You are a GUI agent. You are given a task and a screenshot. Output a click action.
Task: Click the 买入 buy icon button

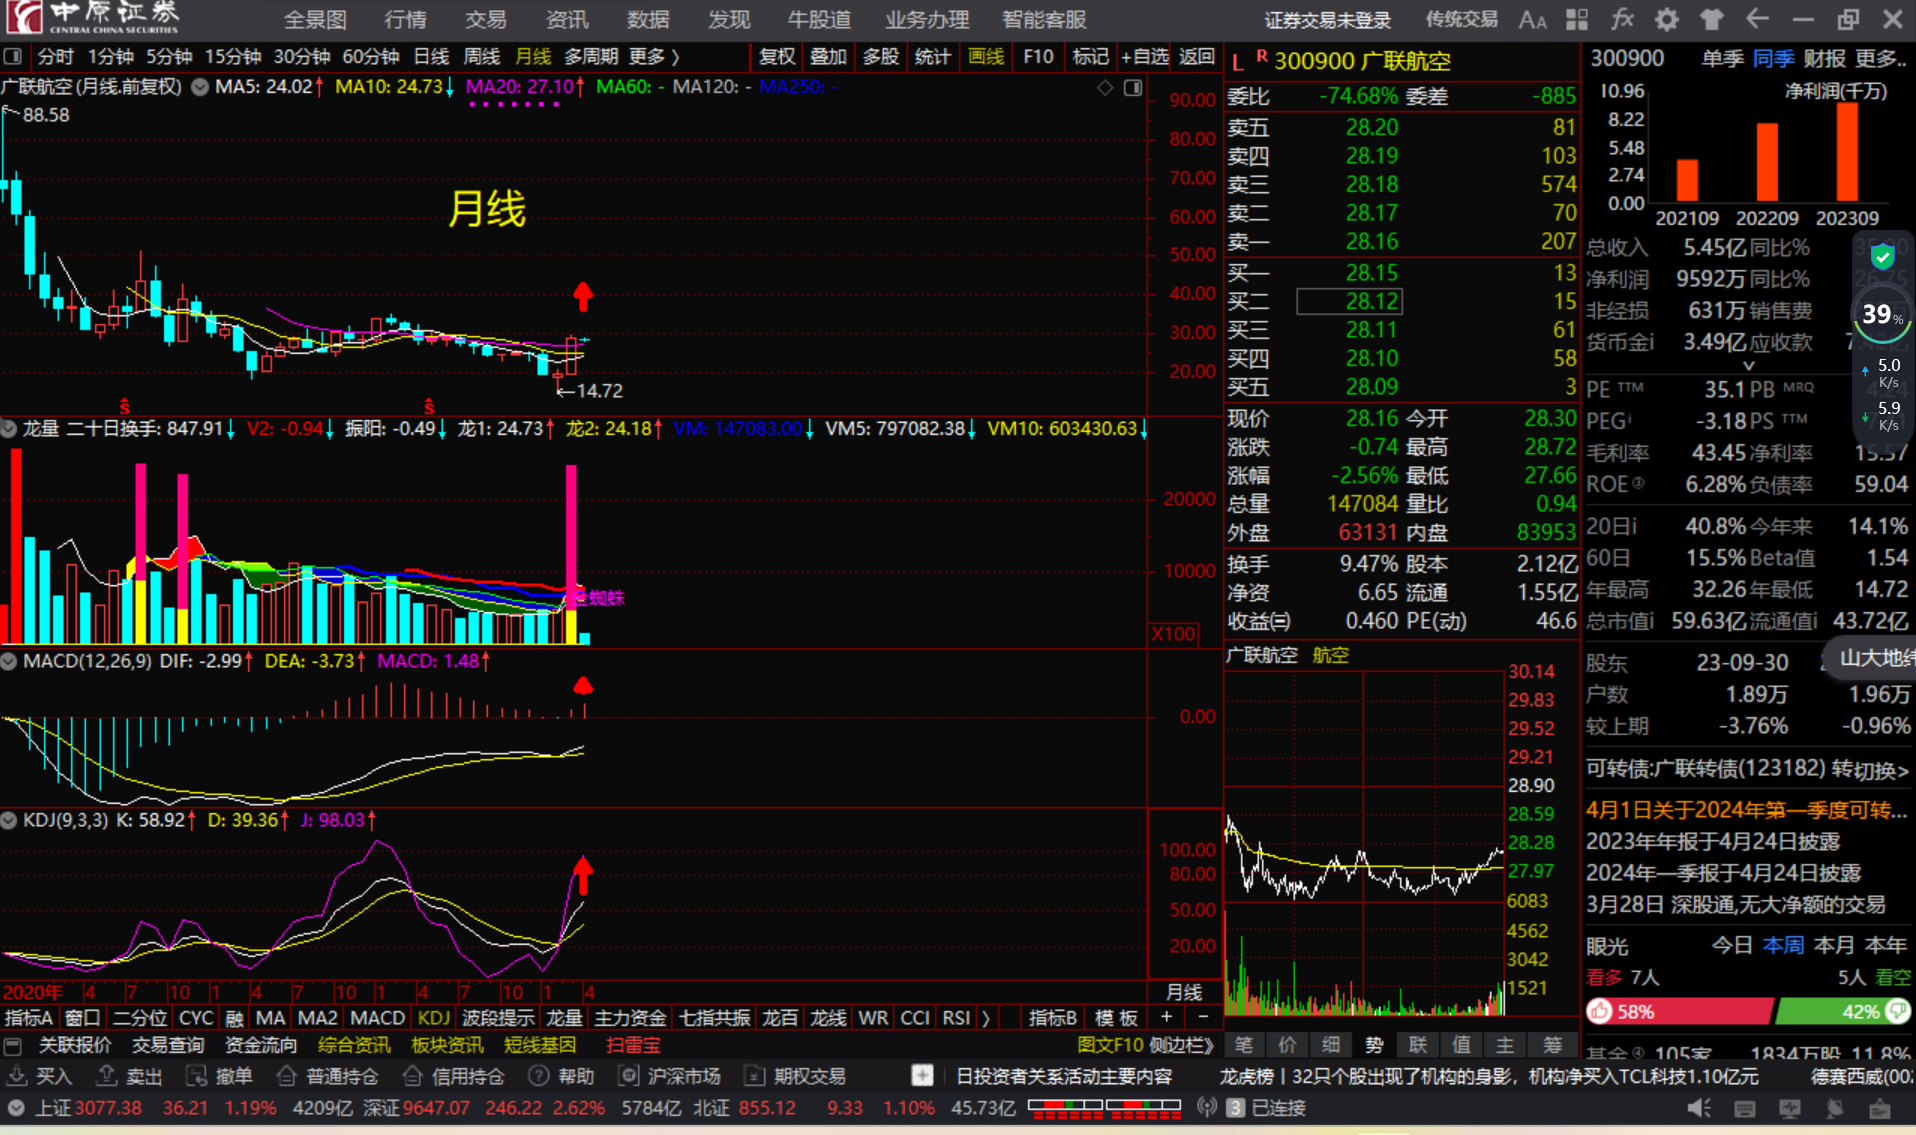(x=40, y=1076)
